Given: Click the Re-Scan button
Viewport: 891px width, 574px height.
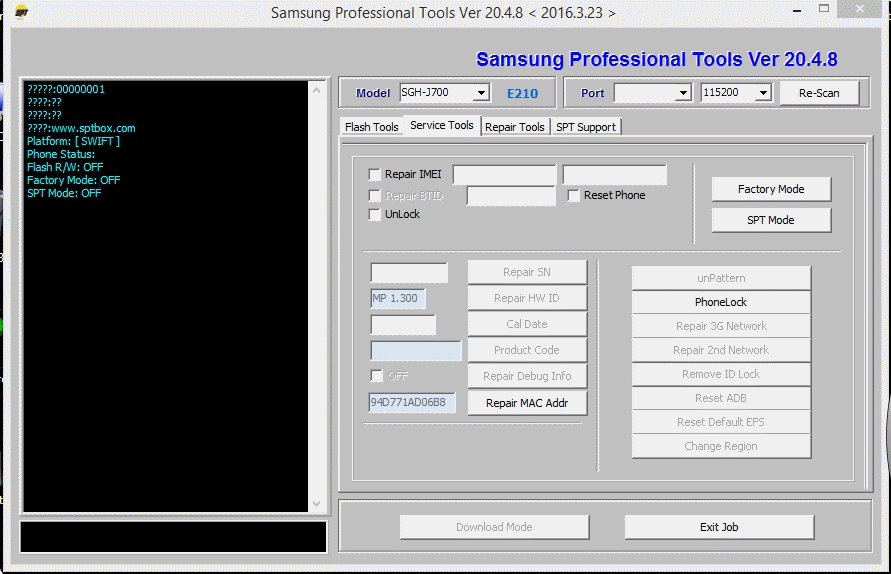Looking at the screenshot, I should coord(819,93).
